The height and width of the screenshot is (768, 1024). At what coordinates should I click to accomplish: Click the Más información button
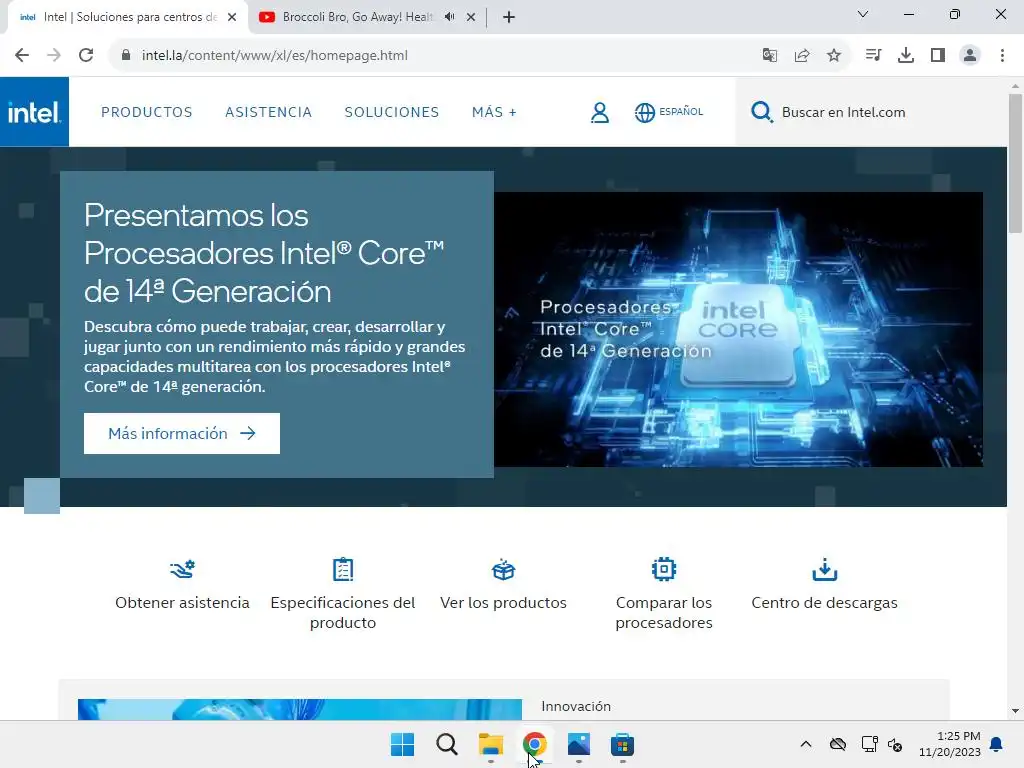tap(182, 434)
